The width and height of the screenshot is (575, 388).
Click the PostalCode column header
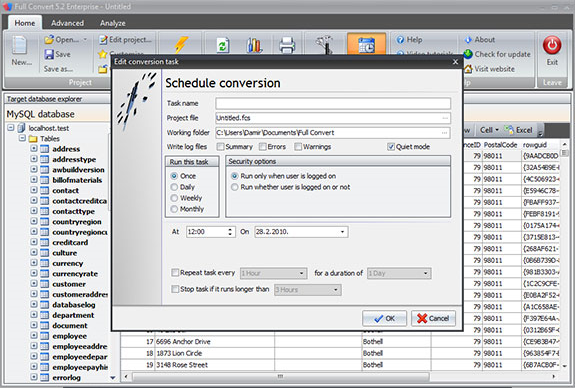[500, 145]
